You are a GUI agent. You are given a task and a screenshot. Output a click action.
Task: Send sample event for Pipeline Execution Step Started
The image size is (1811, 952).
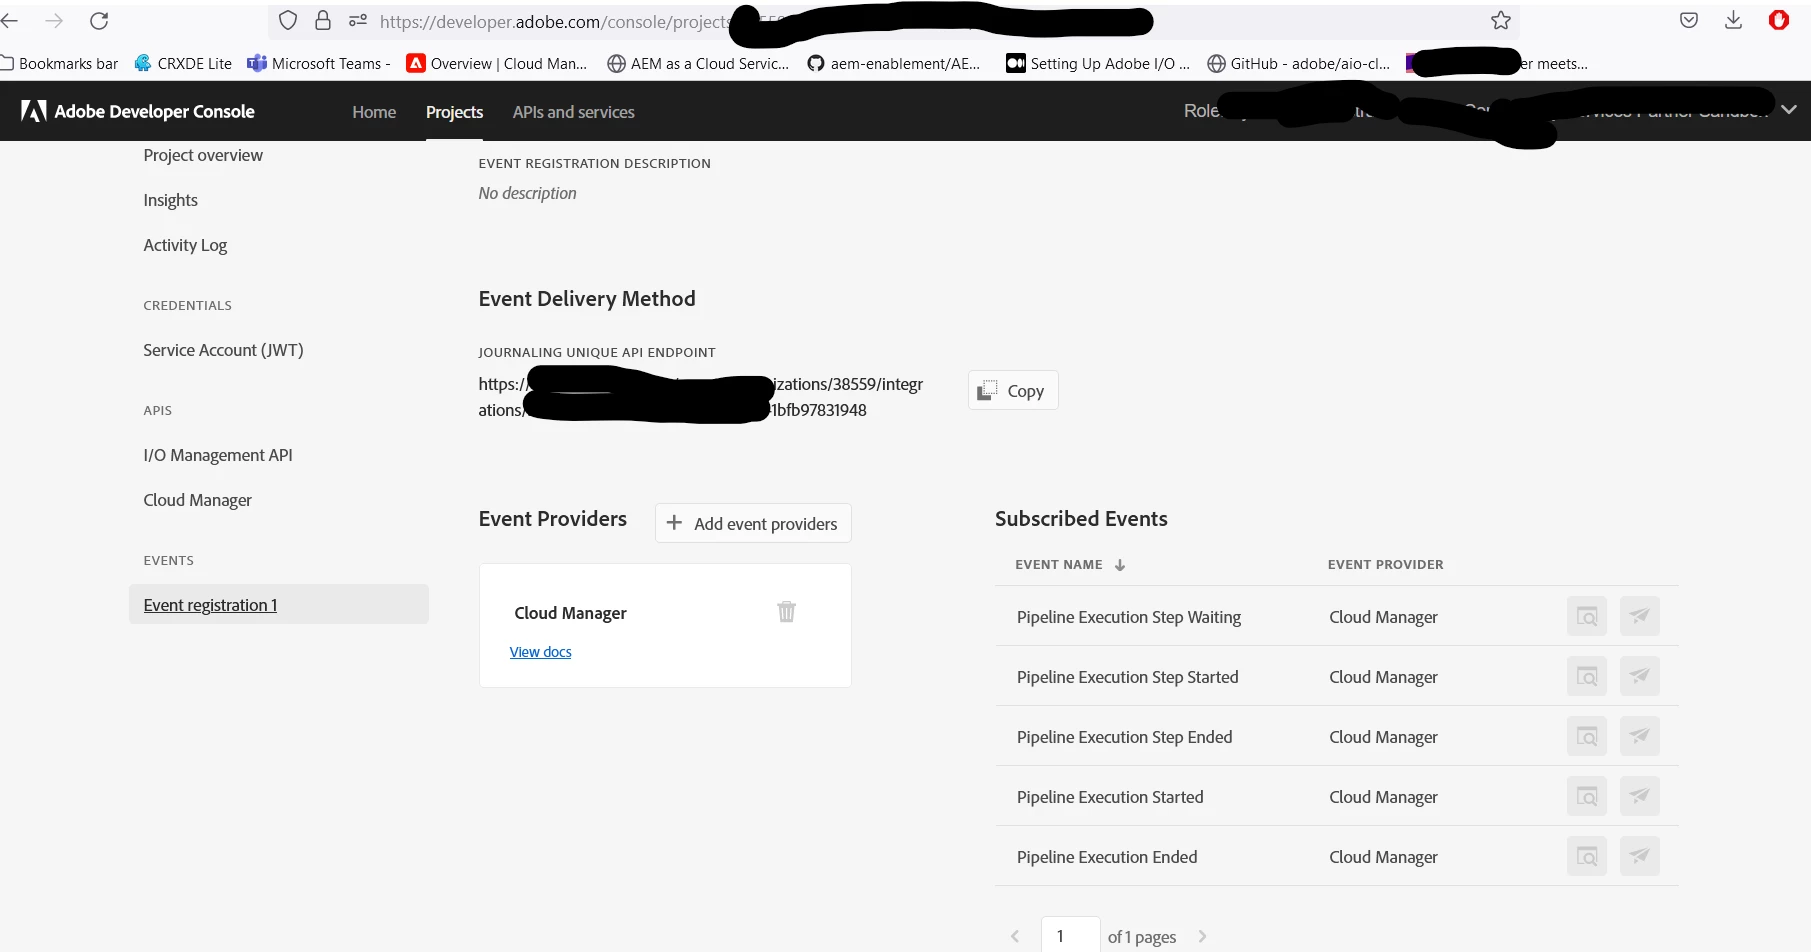coord(1640,676)
